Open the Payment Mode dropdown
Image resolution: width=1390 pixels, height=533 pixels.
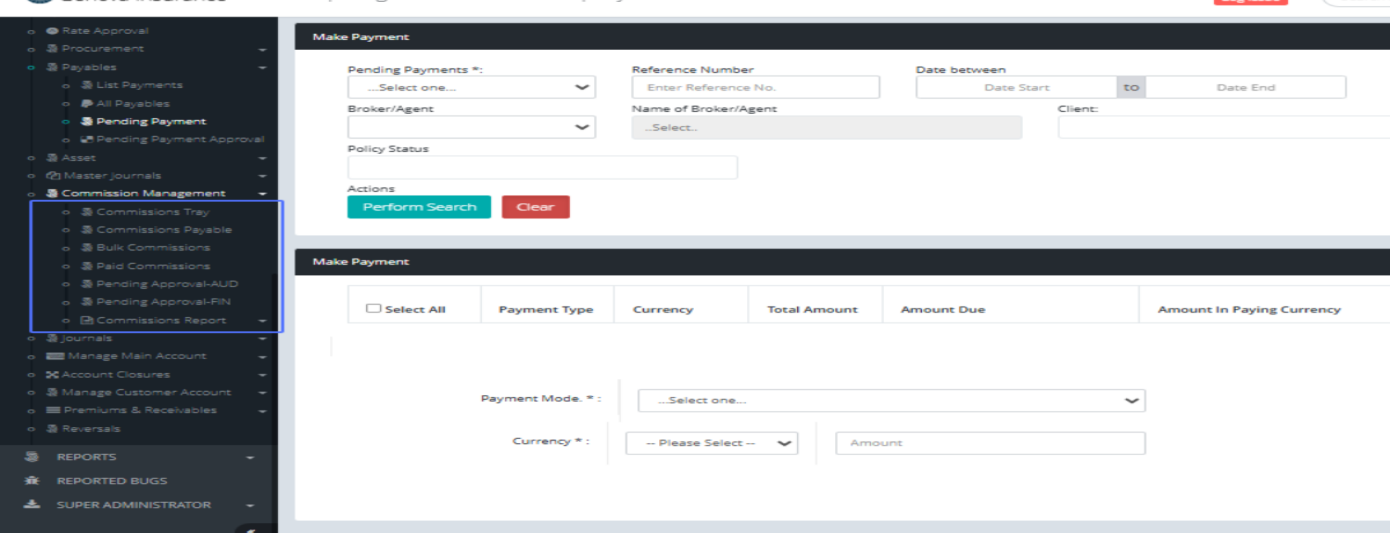pyautogui.click(x=891, y=401)
